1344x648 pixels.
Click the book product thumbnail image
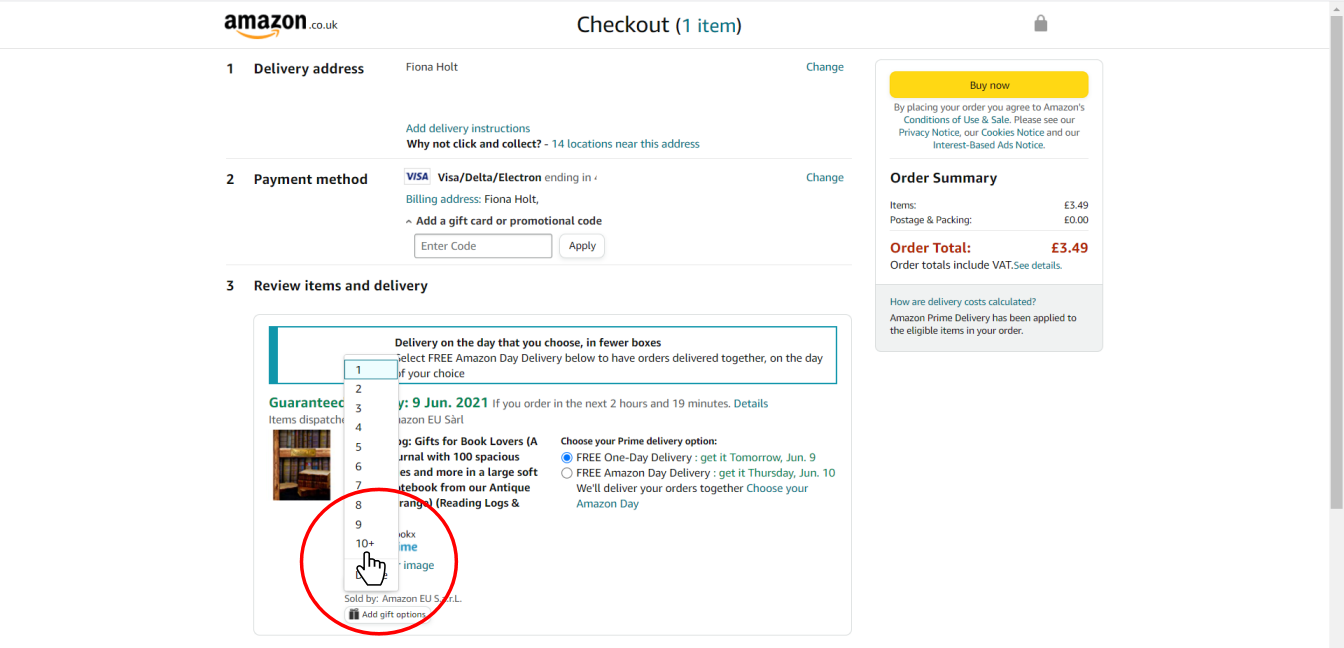[301, 465]
